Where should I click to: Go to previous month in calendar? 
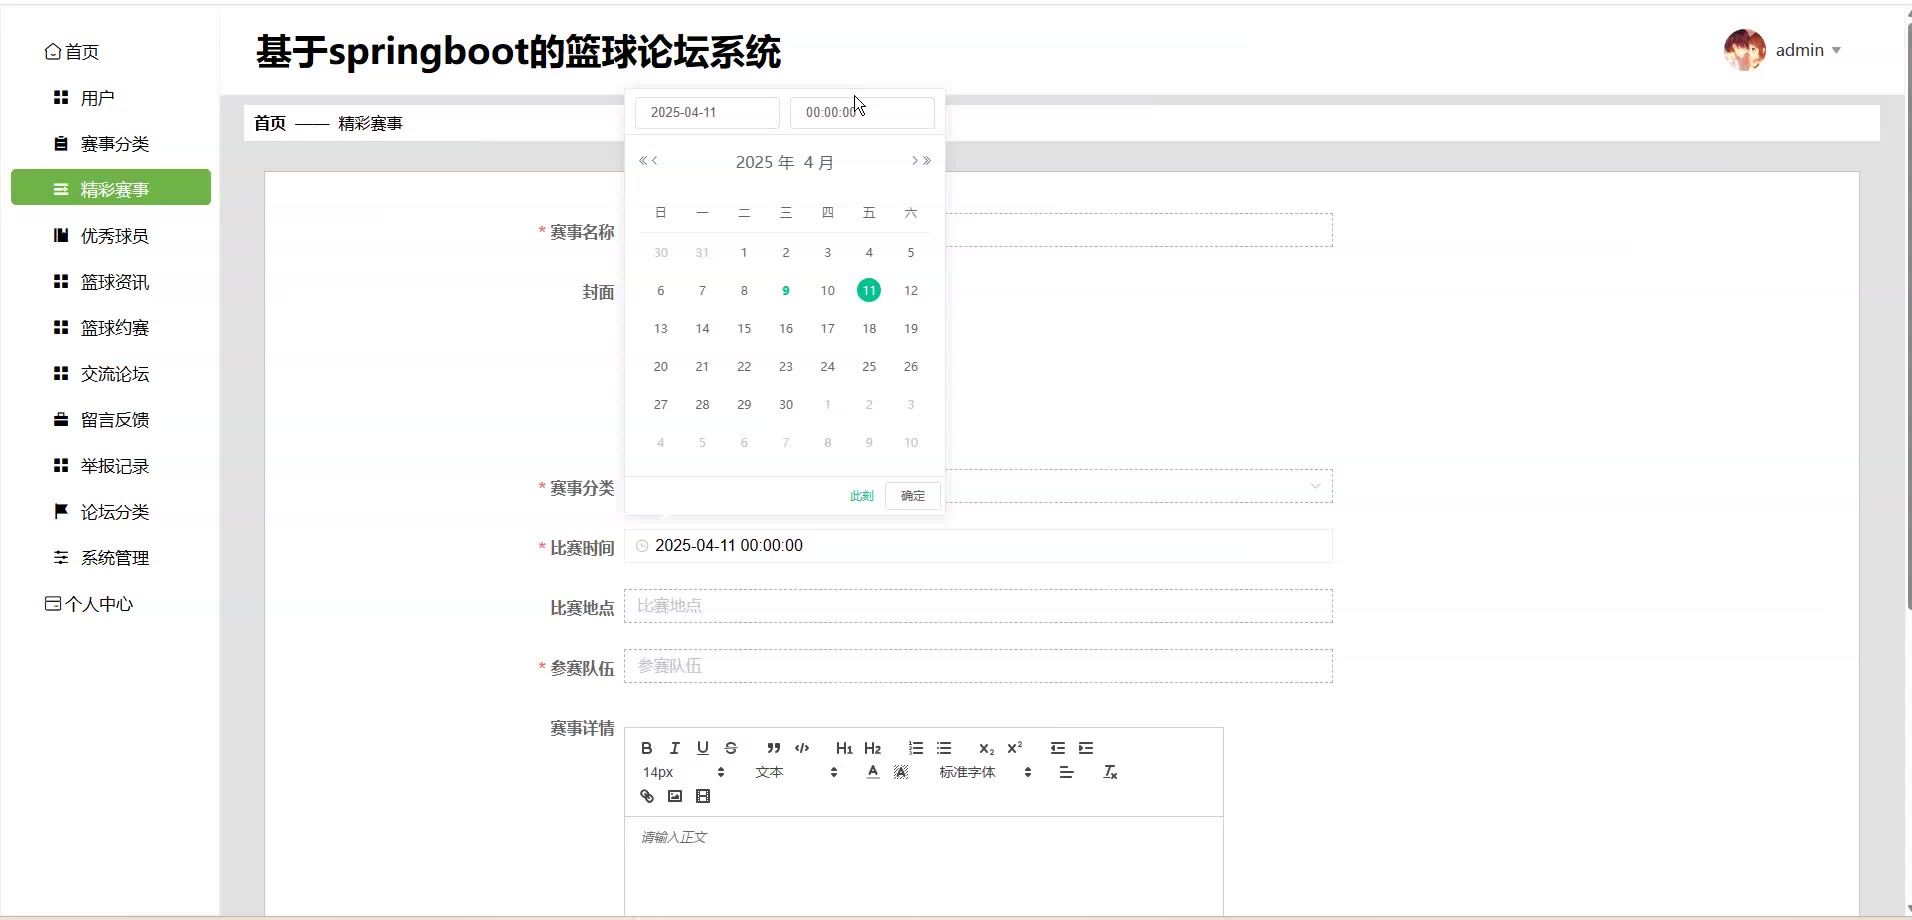(x=655, y=161)
